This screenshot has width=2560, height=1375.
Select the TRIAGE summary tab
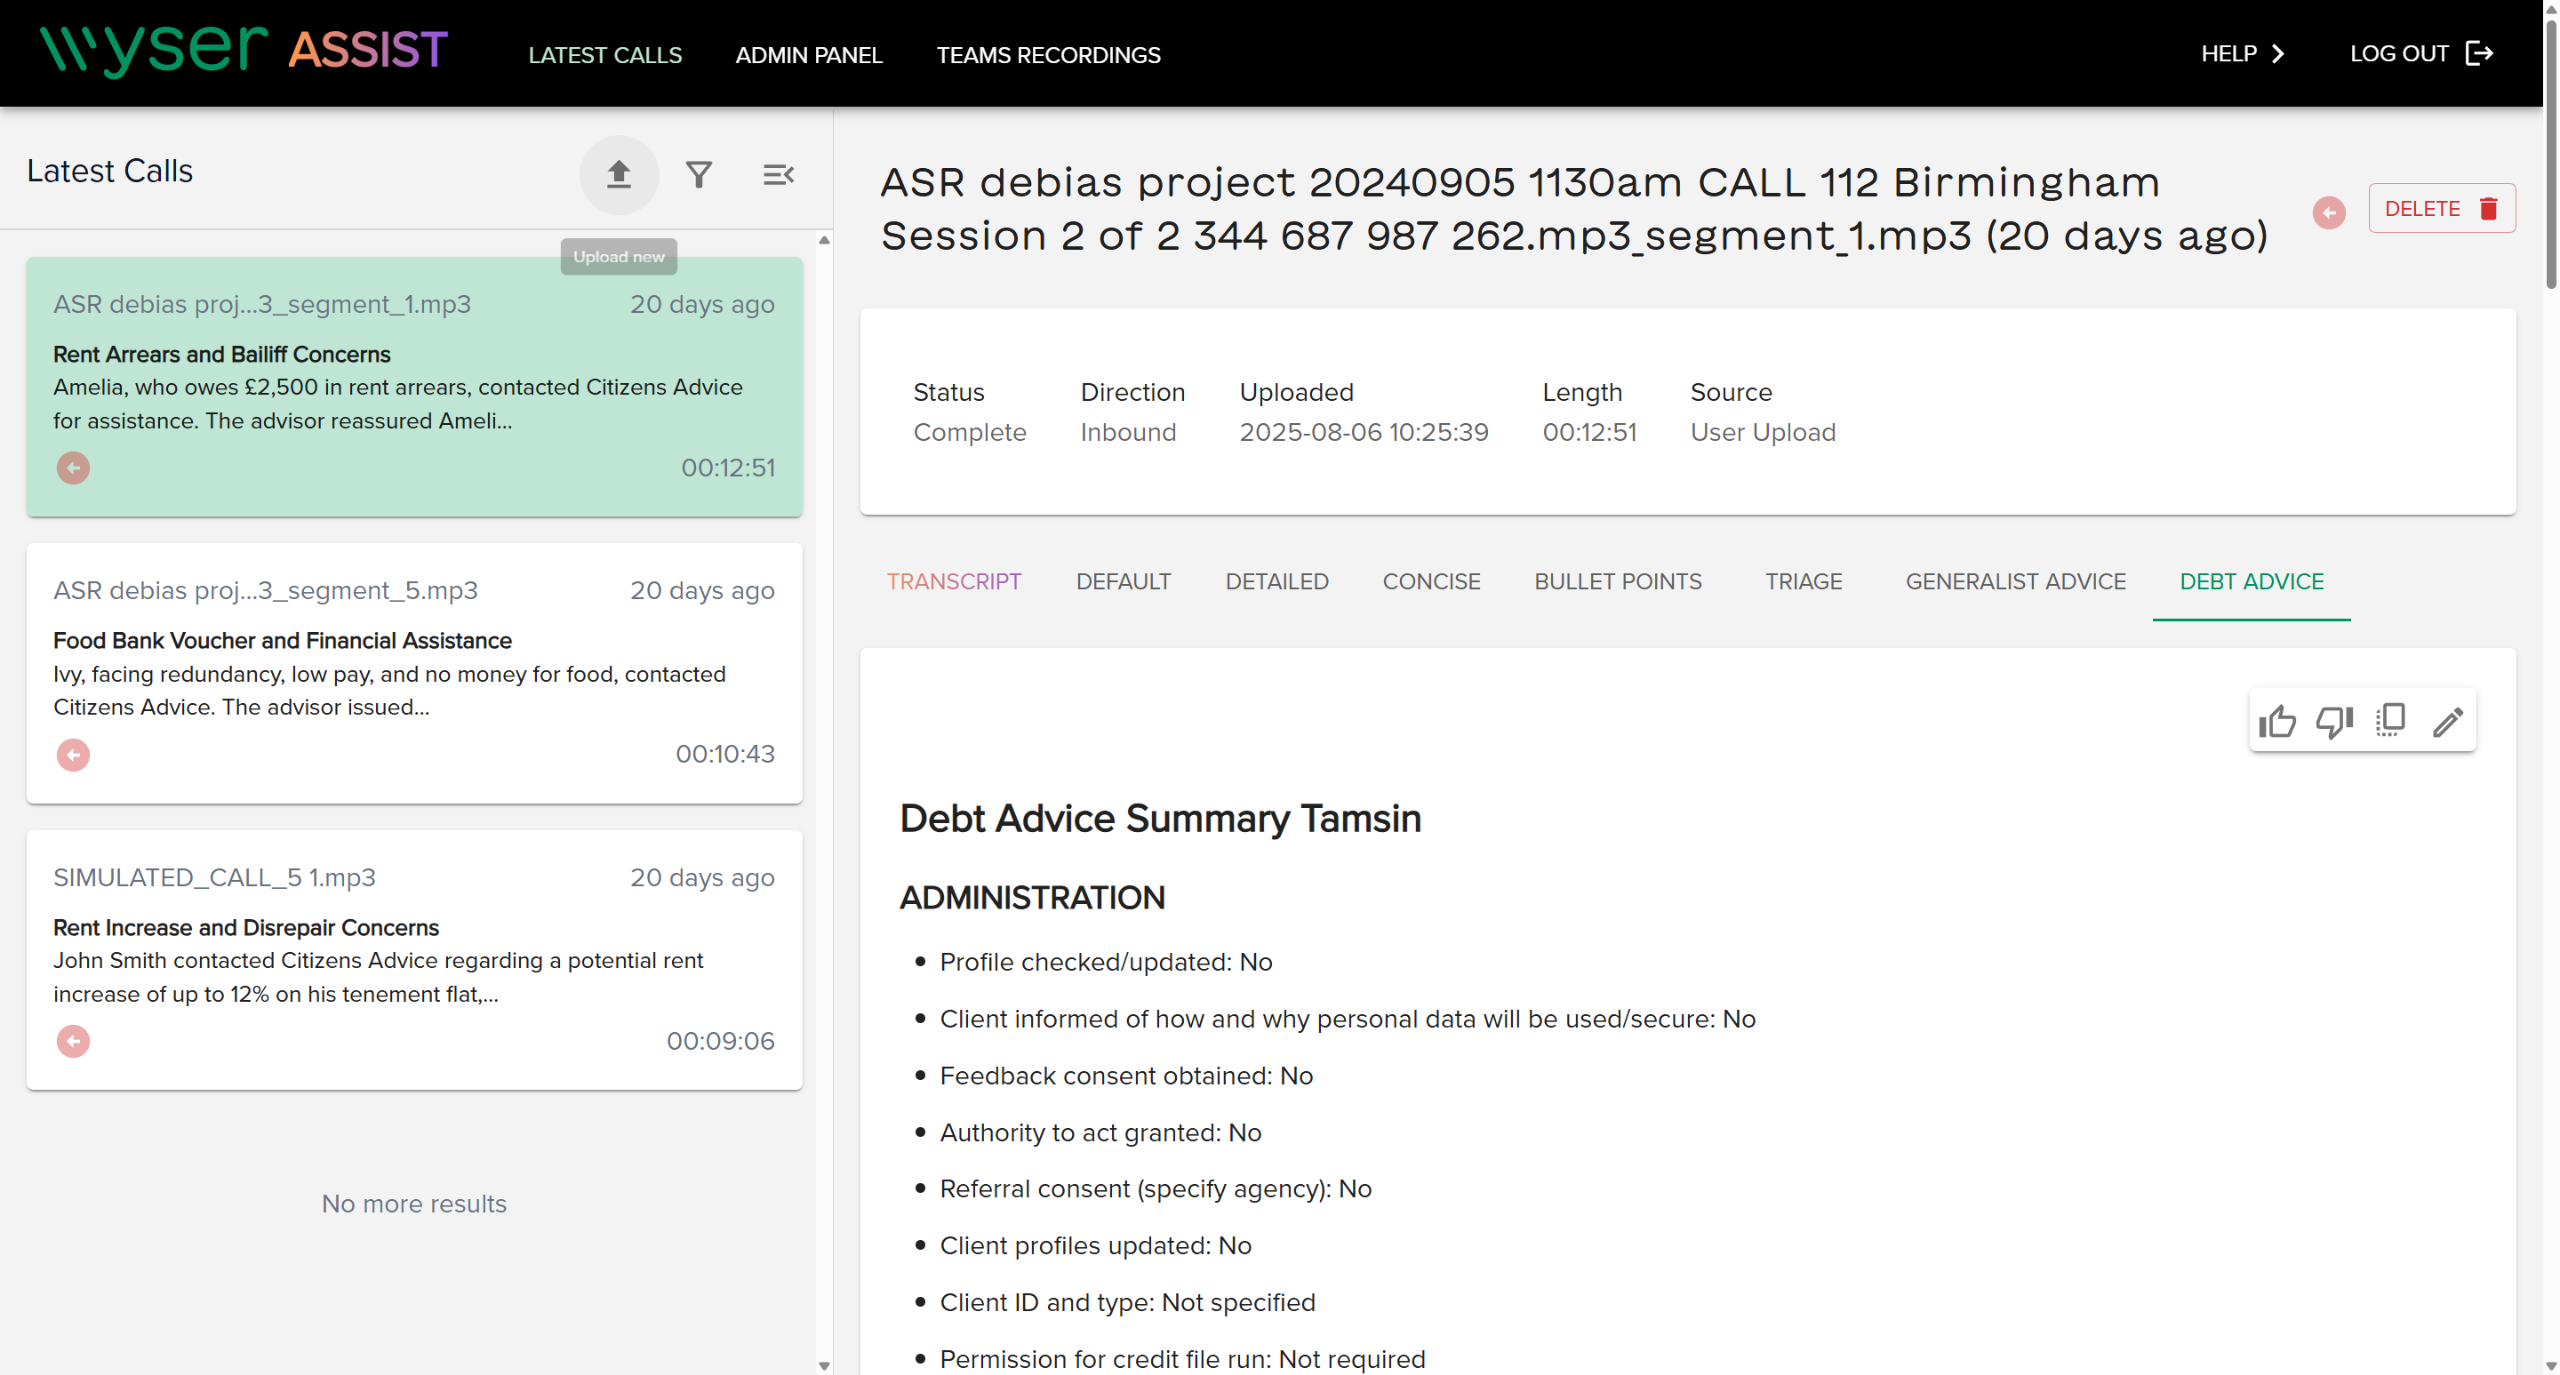1803,581
